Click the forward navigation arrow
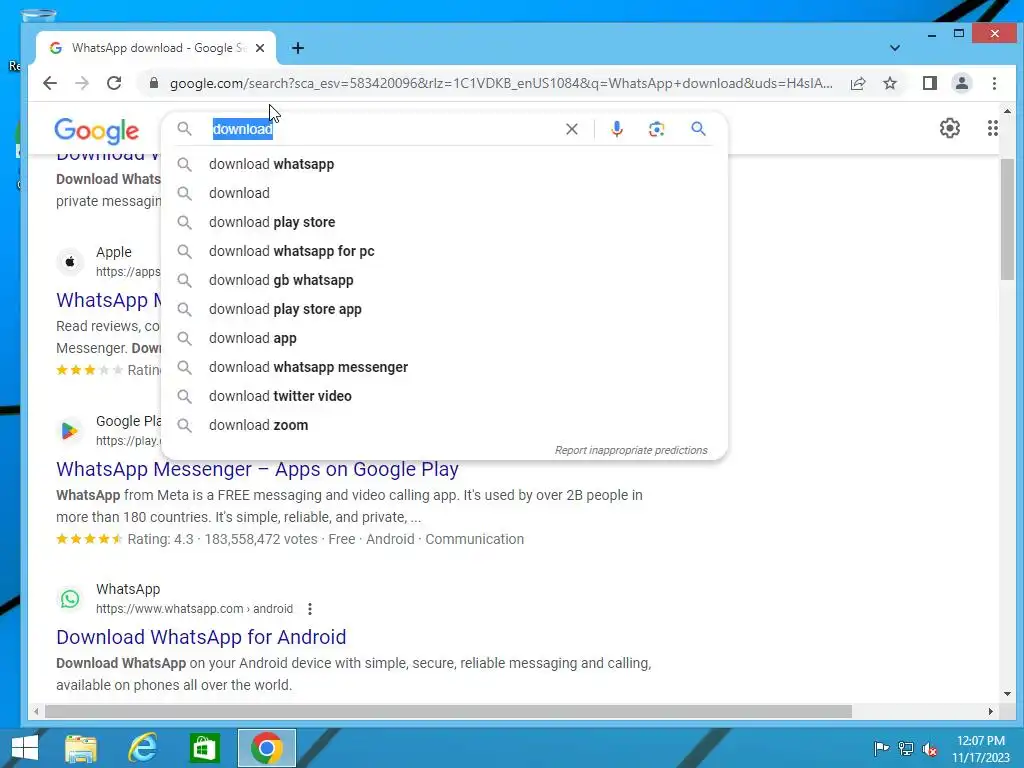 (x=82, y=83)
